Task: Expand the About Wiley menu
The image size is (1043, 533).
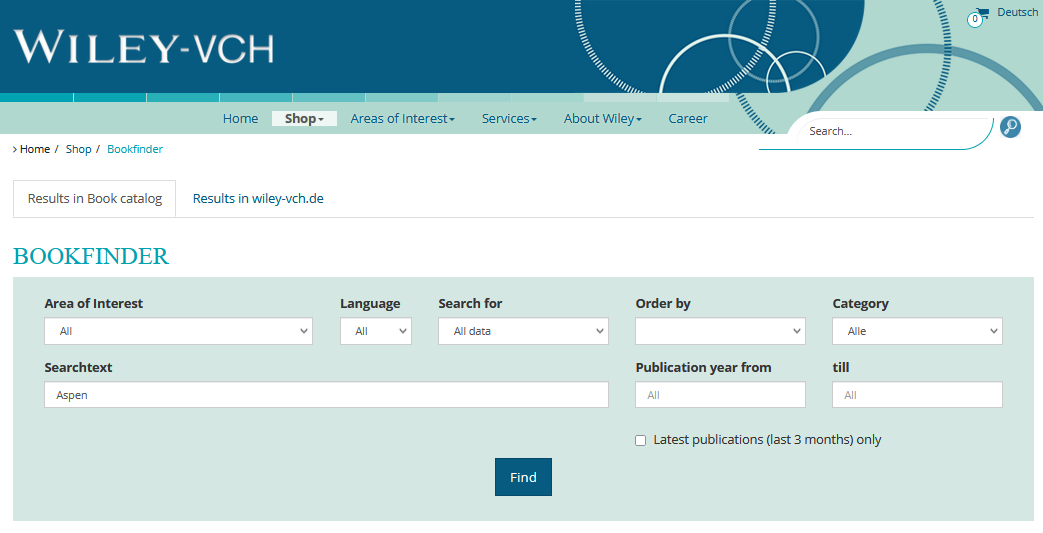Action: 603,118
